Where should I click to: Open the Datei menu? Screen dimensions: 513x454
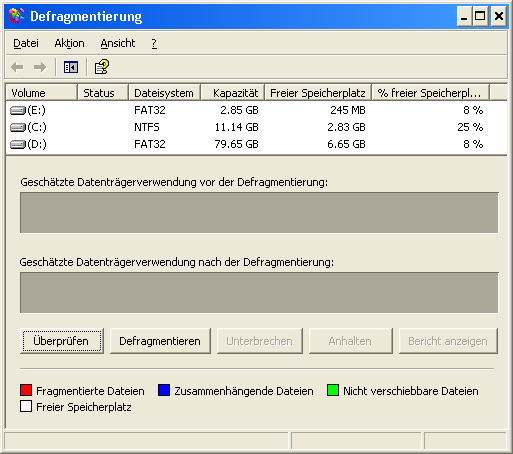coord(26,43)
